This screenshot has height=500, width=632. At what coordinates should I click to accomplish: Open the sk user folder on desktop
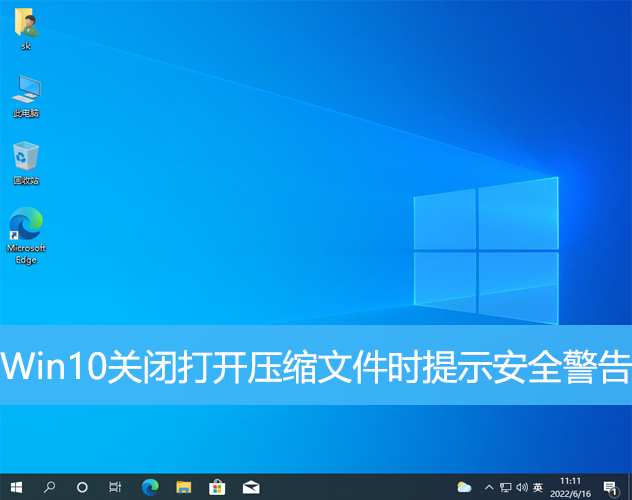[26, 27]
